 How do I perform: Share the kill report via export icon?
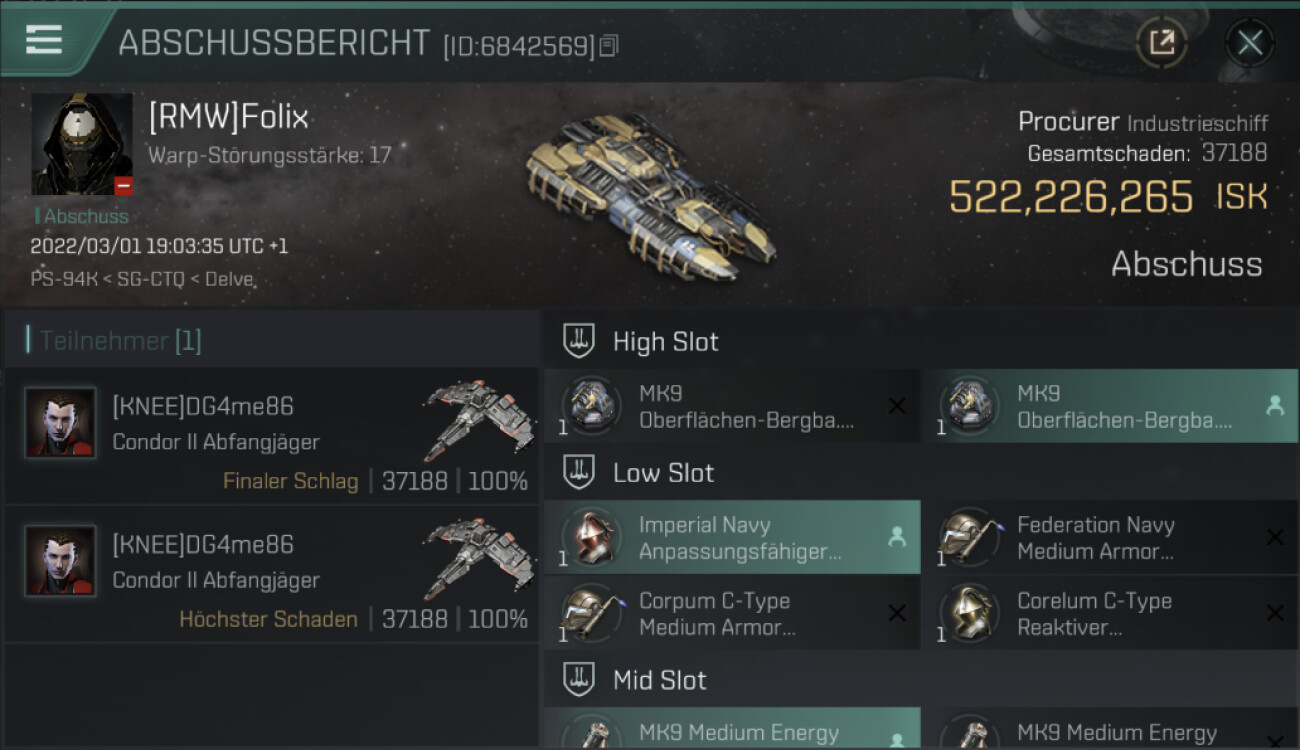(x=1161, y=42)
